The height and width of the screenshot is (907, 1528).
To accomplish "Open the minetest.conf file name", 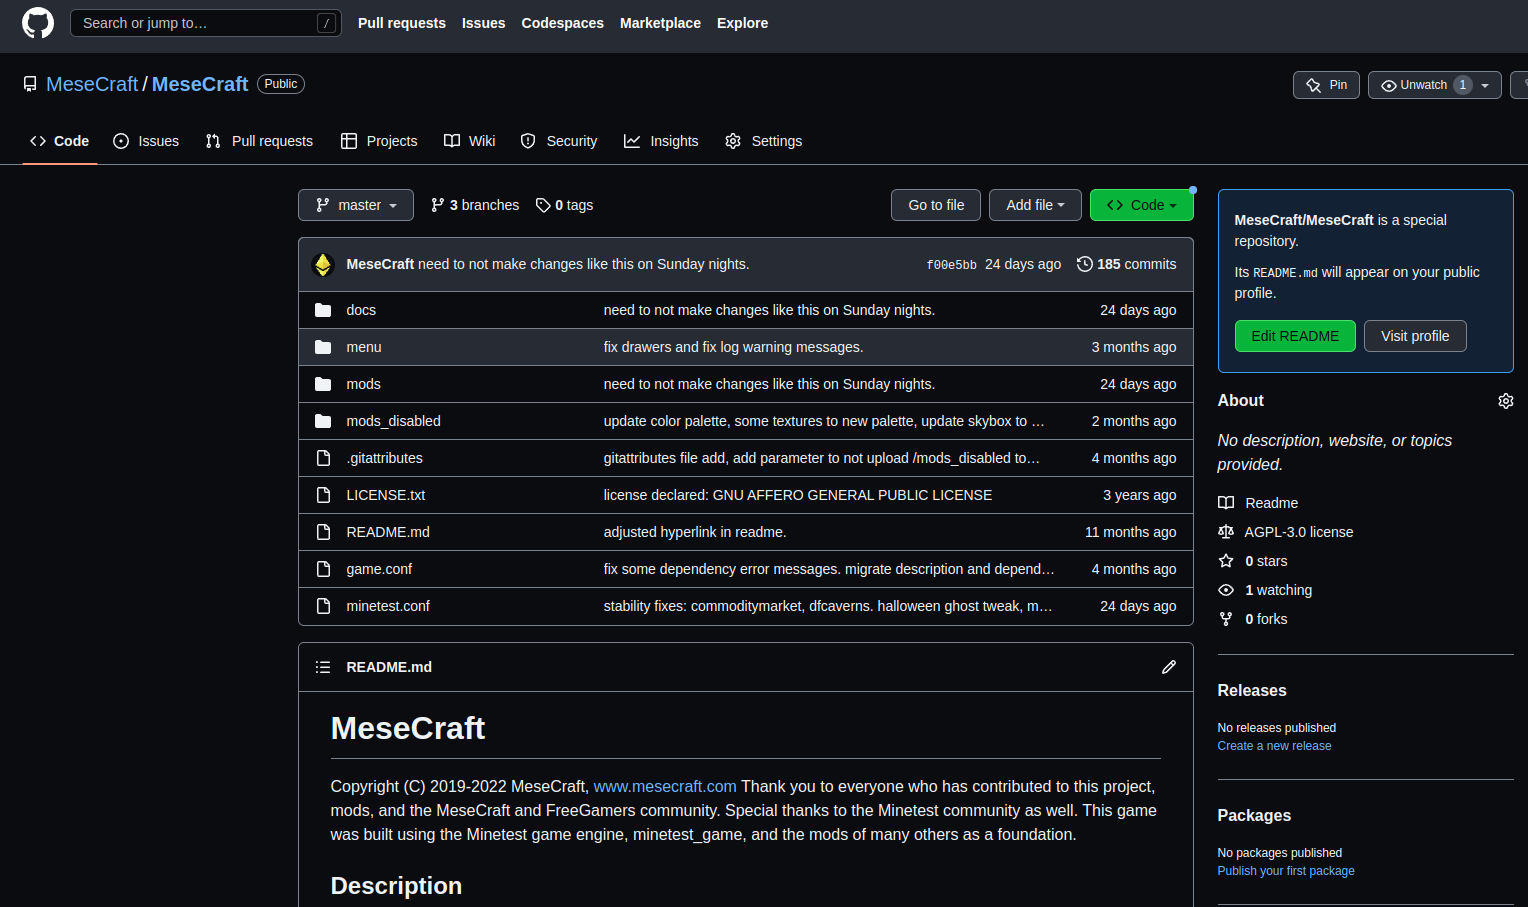I will (388, 606).
